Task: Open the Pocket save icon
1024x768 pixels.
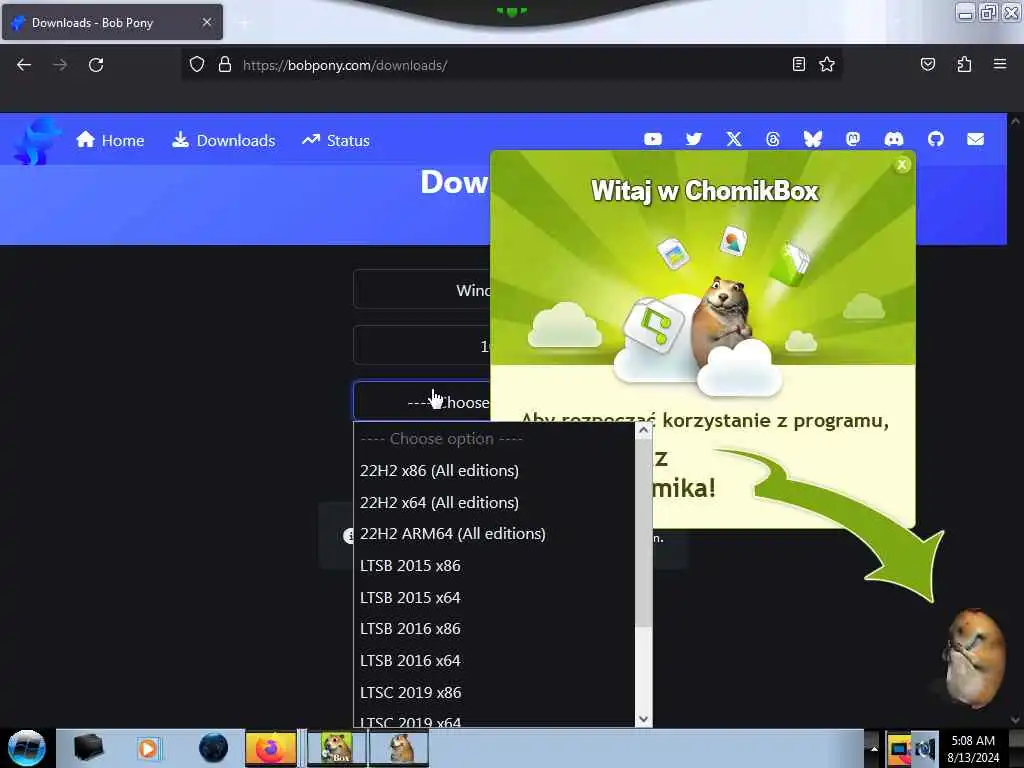Action: tap(927, 64)
